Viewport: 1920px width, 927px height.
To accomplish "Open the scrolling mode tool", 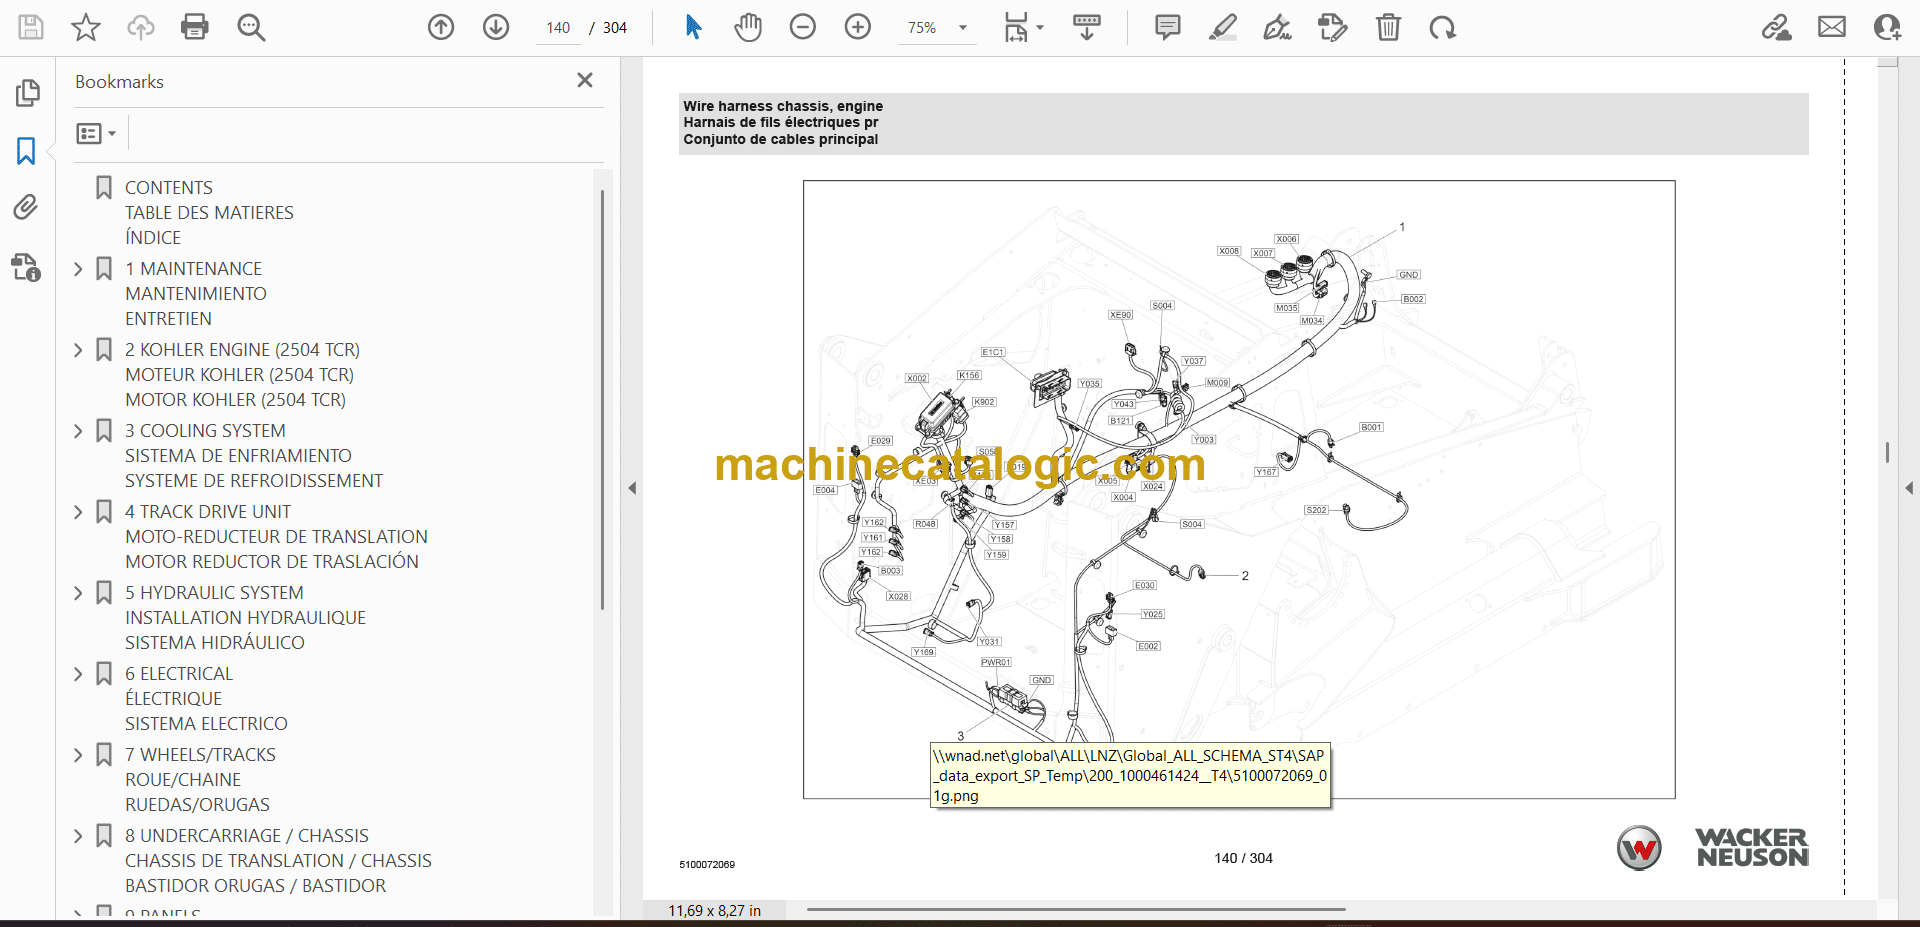I will pos(1087,27).
